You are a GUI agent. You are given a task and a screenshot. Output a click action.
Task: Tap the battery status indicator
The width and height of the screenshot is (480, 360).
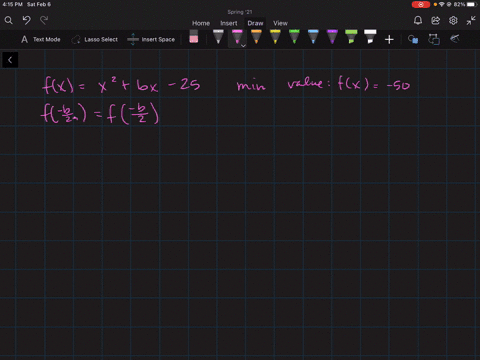(466, 4)
